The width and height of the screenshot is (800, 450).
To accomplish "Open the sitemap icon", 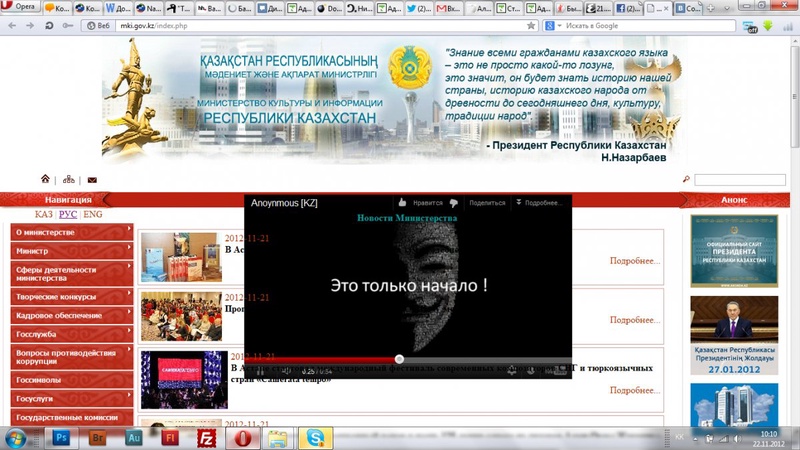I will click(69, 179).
